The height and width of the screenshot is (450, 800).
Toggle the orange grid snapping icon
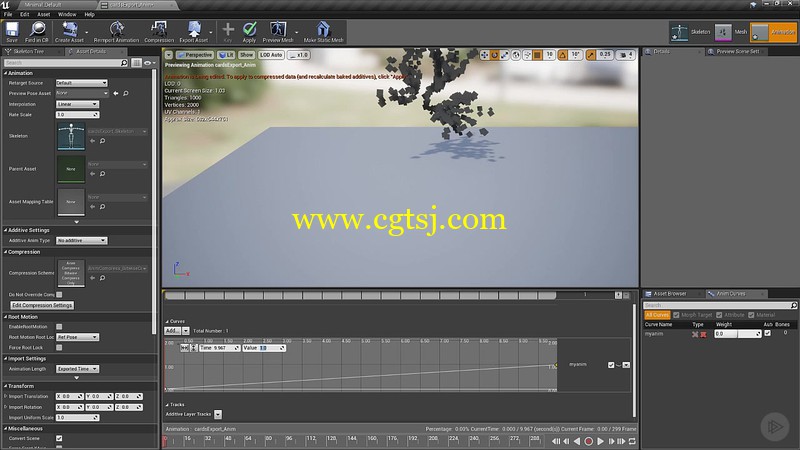[537, 55]
